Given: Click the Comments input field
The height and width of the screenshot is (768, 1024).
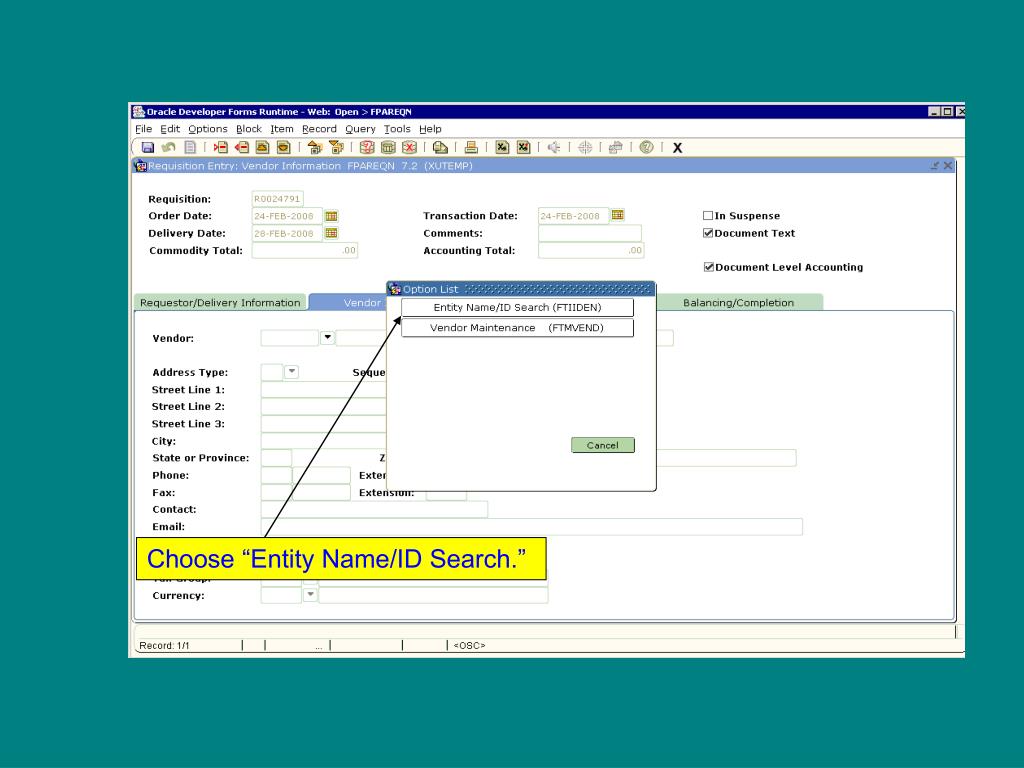Looking at the screenshot, I should [590, 233].
